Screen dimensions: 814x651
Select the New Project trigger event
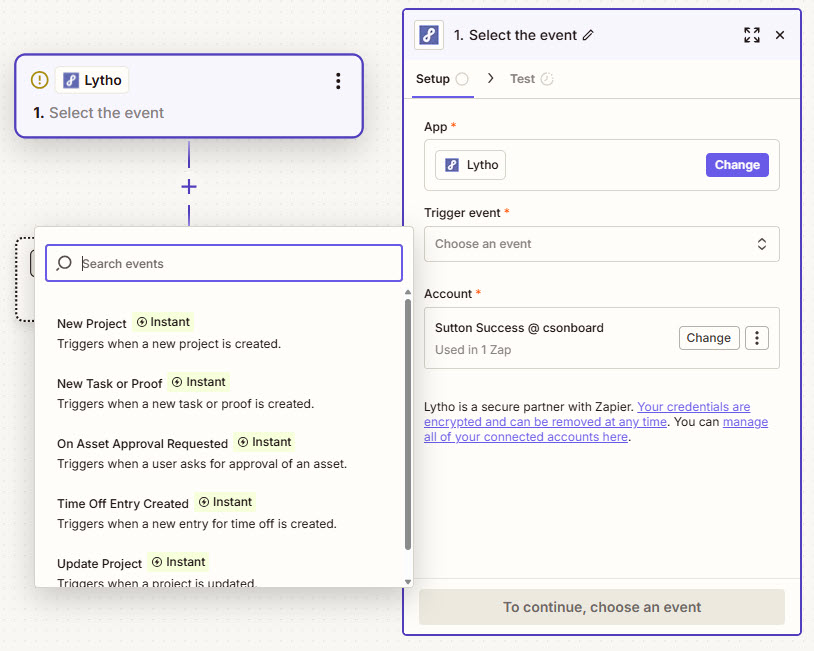pos(223,333)
